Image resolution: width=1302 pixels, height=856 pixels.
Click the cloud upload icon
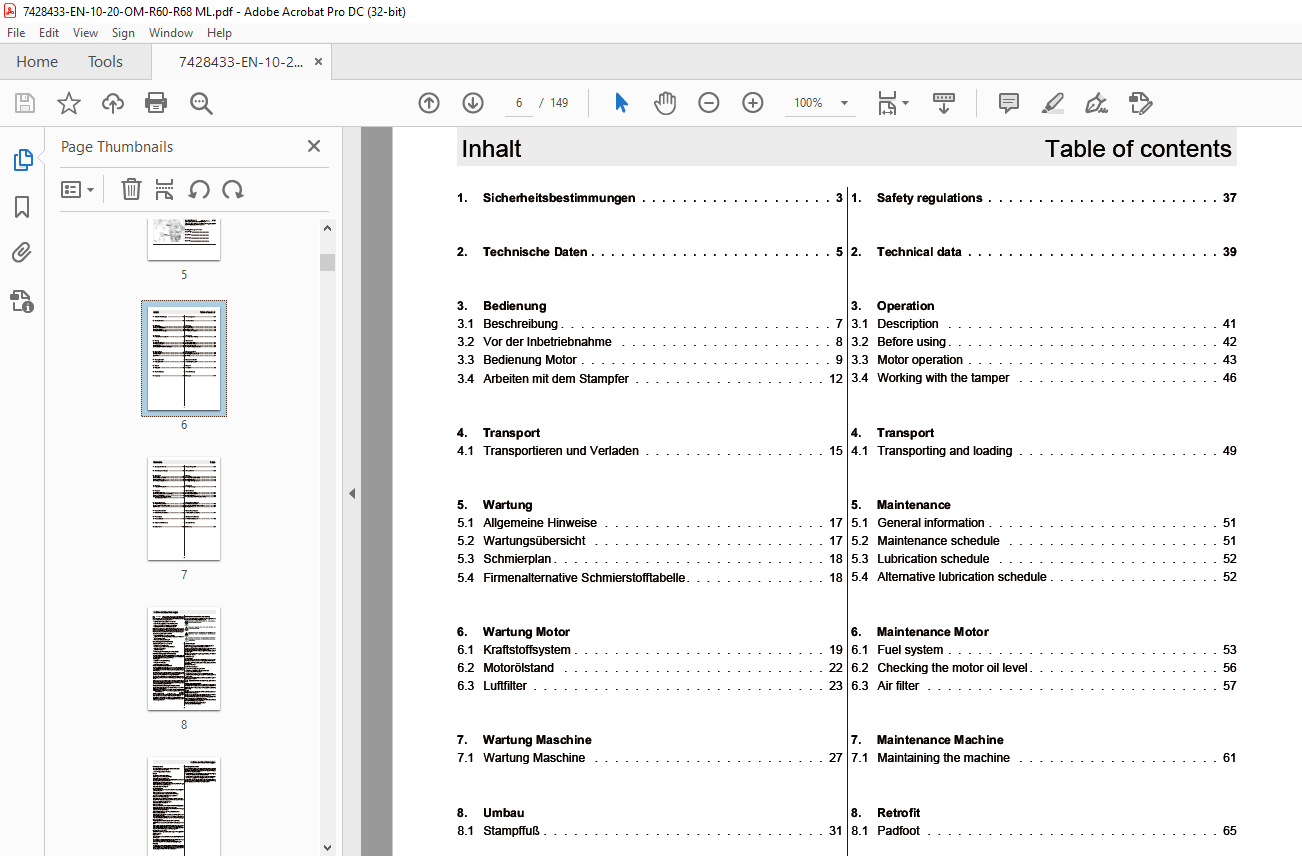pos(113,103)
